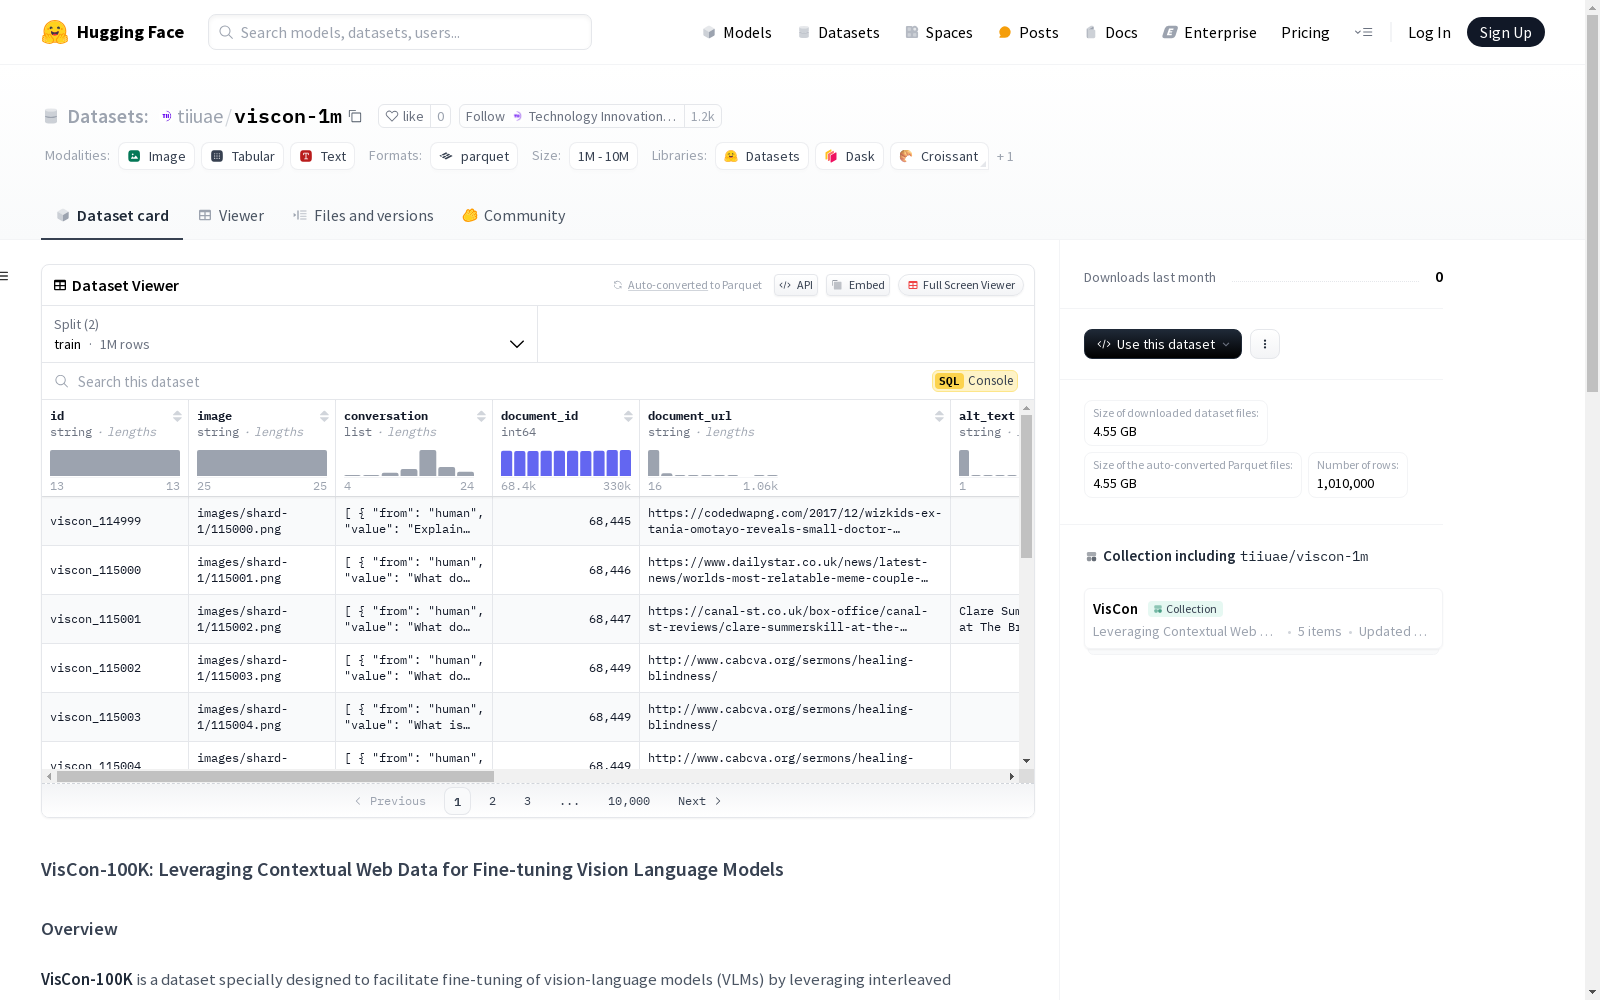Click the images/shard-1/115002.png cell

pyautogui.click(x=262, y=619)
